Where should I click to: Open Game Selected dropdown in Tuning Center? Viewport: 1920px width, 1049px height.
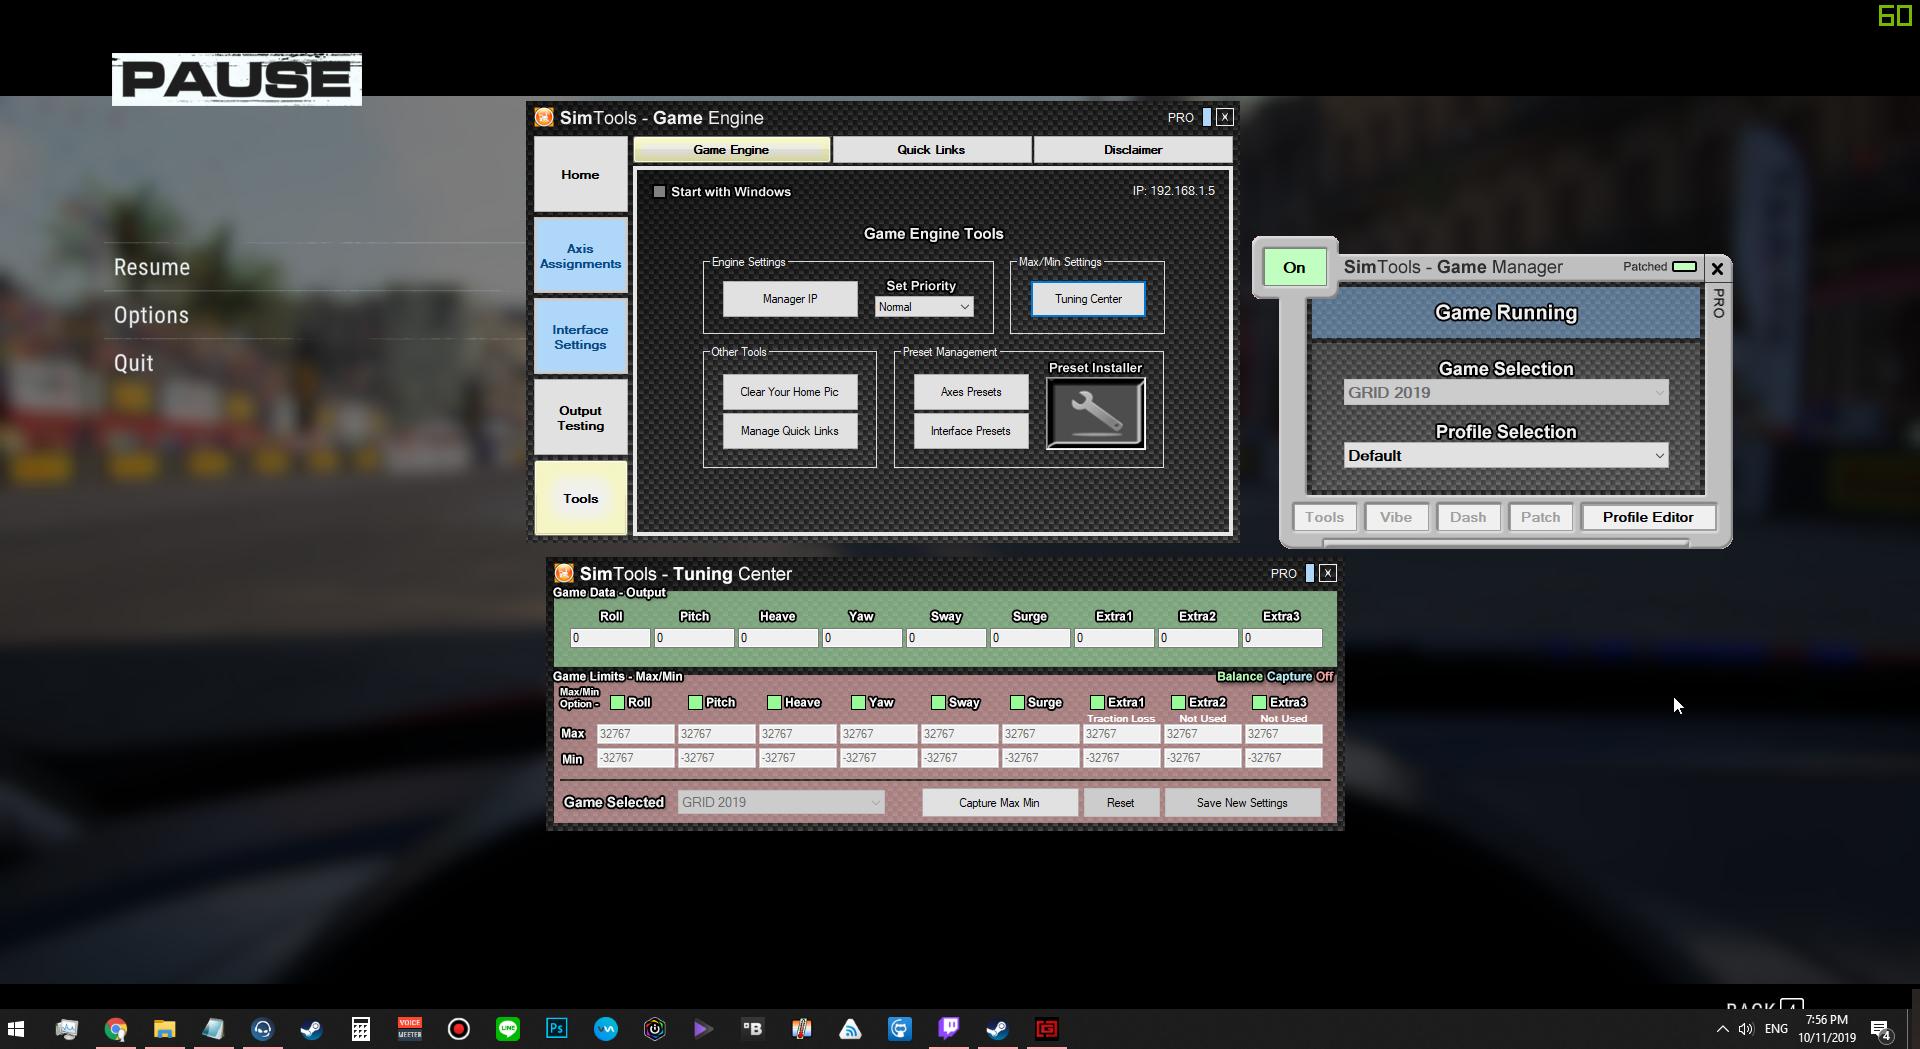780,802
